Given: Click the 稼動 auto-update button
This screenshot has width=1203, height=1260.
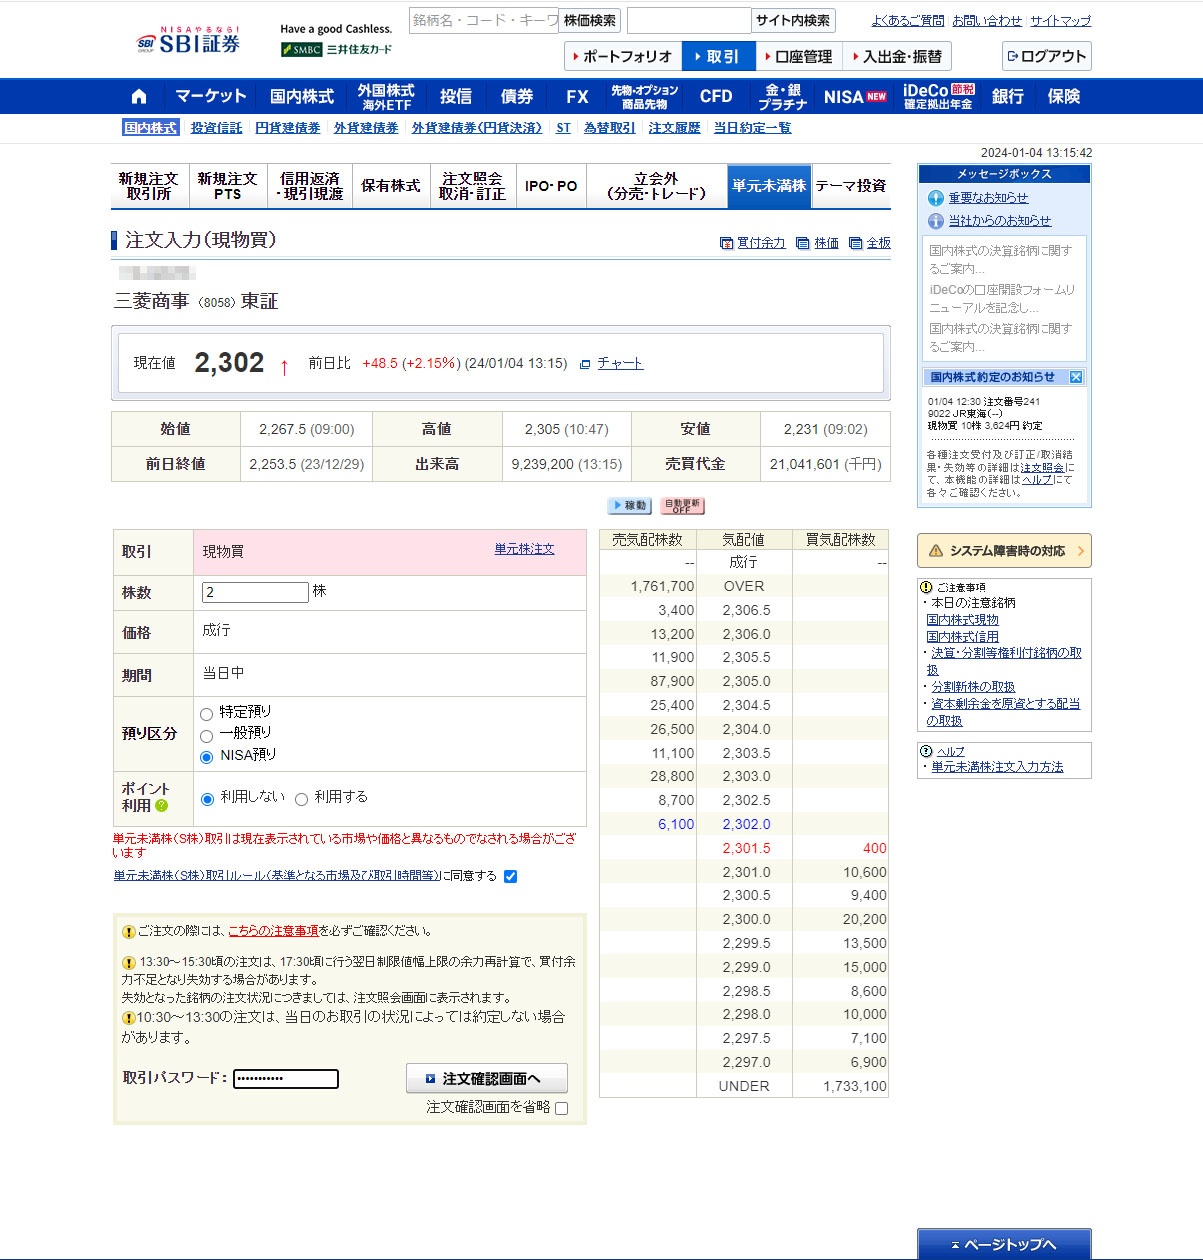Looking at the screenshot, I should click(630, 506).
